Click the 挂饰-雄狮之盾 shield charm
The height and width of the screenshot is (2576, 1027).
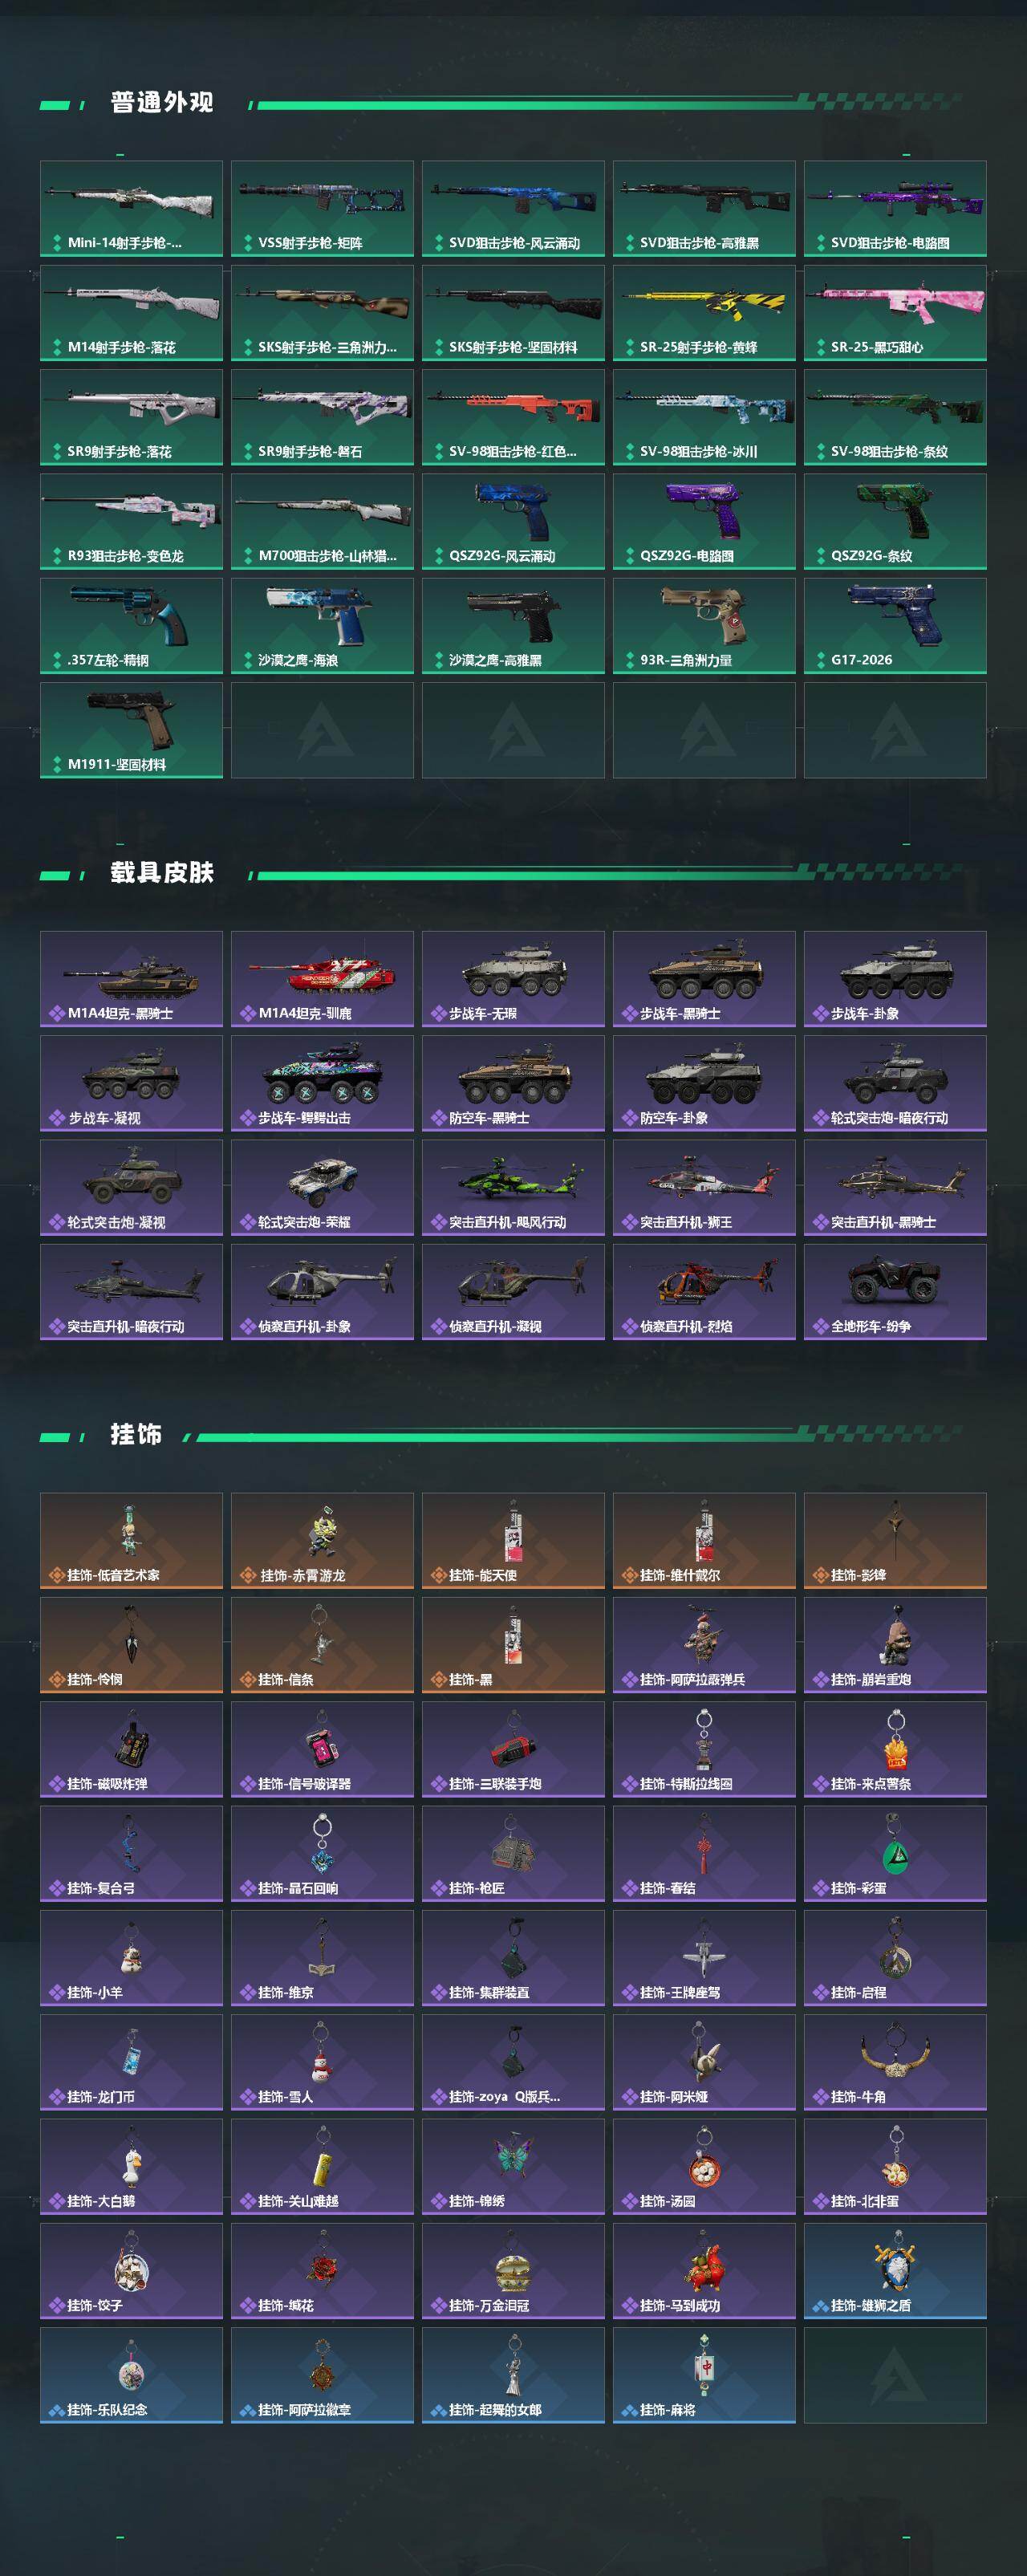(895, 2270)
